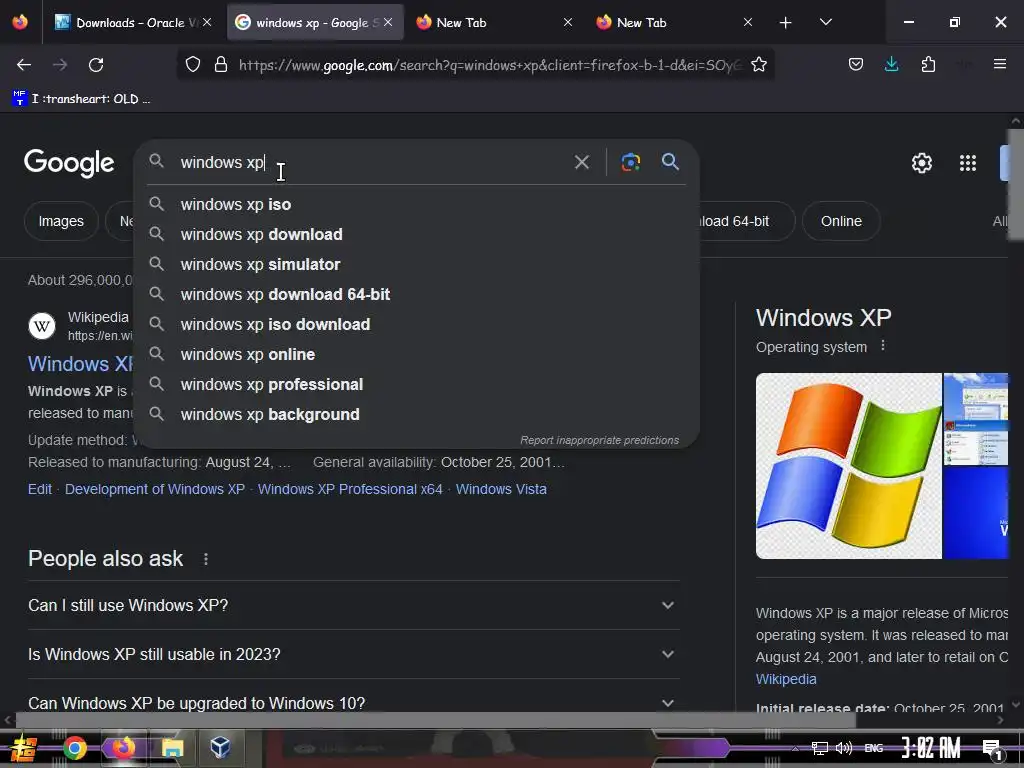
Task: Open the Google apps grid
Action: [x=968, y=163]
